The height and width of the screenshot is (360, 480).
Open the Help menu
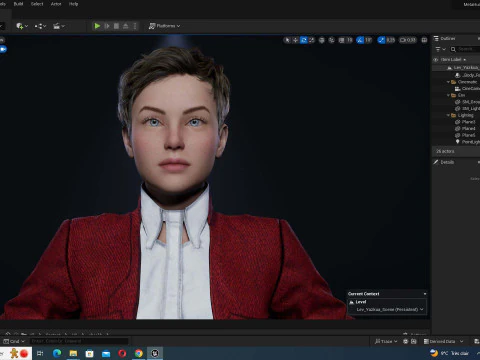coord(73,4)
